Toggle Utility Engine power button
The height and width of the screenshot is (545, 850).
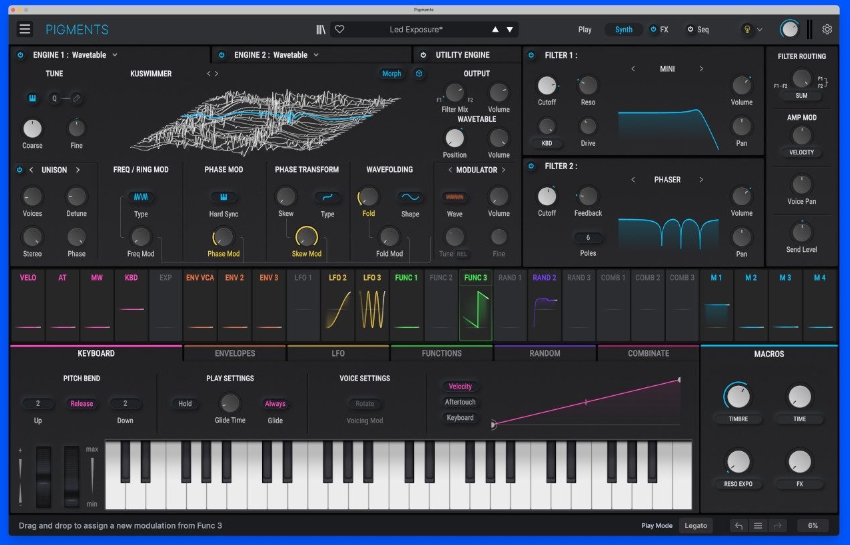click(423, 55)
